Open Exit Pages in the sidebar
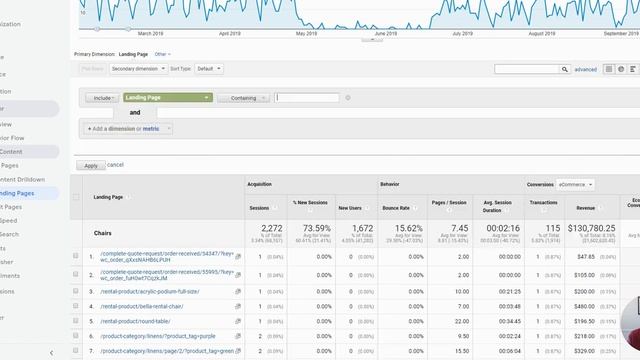 coord(11,207)
